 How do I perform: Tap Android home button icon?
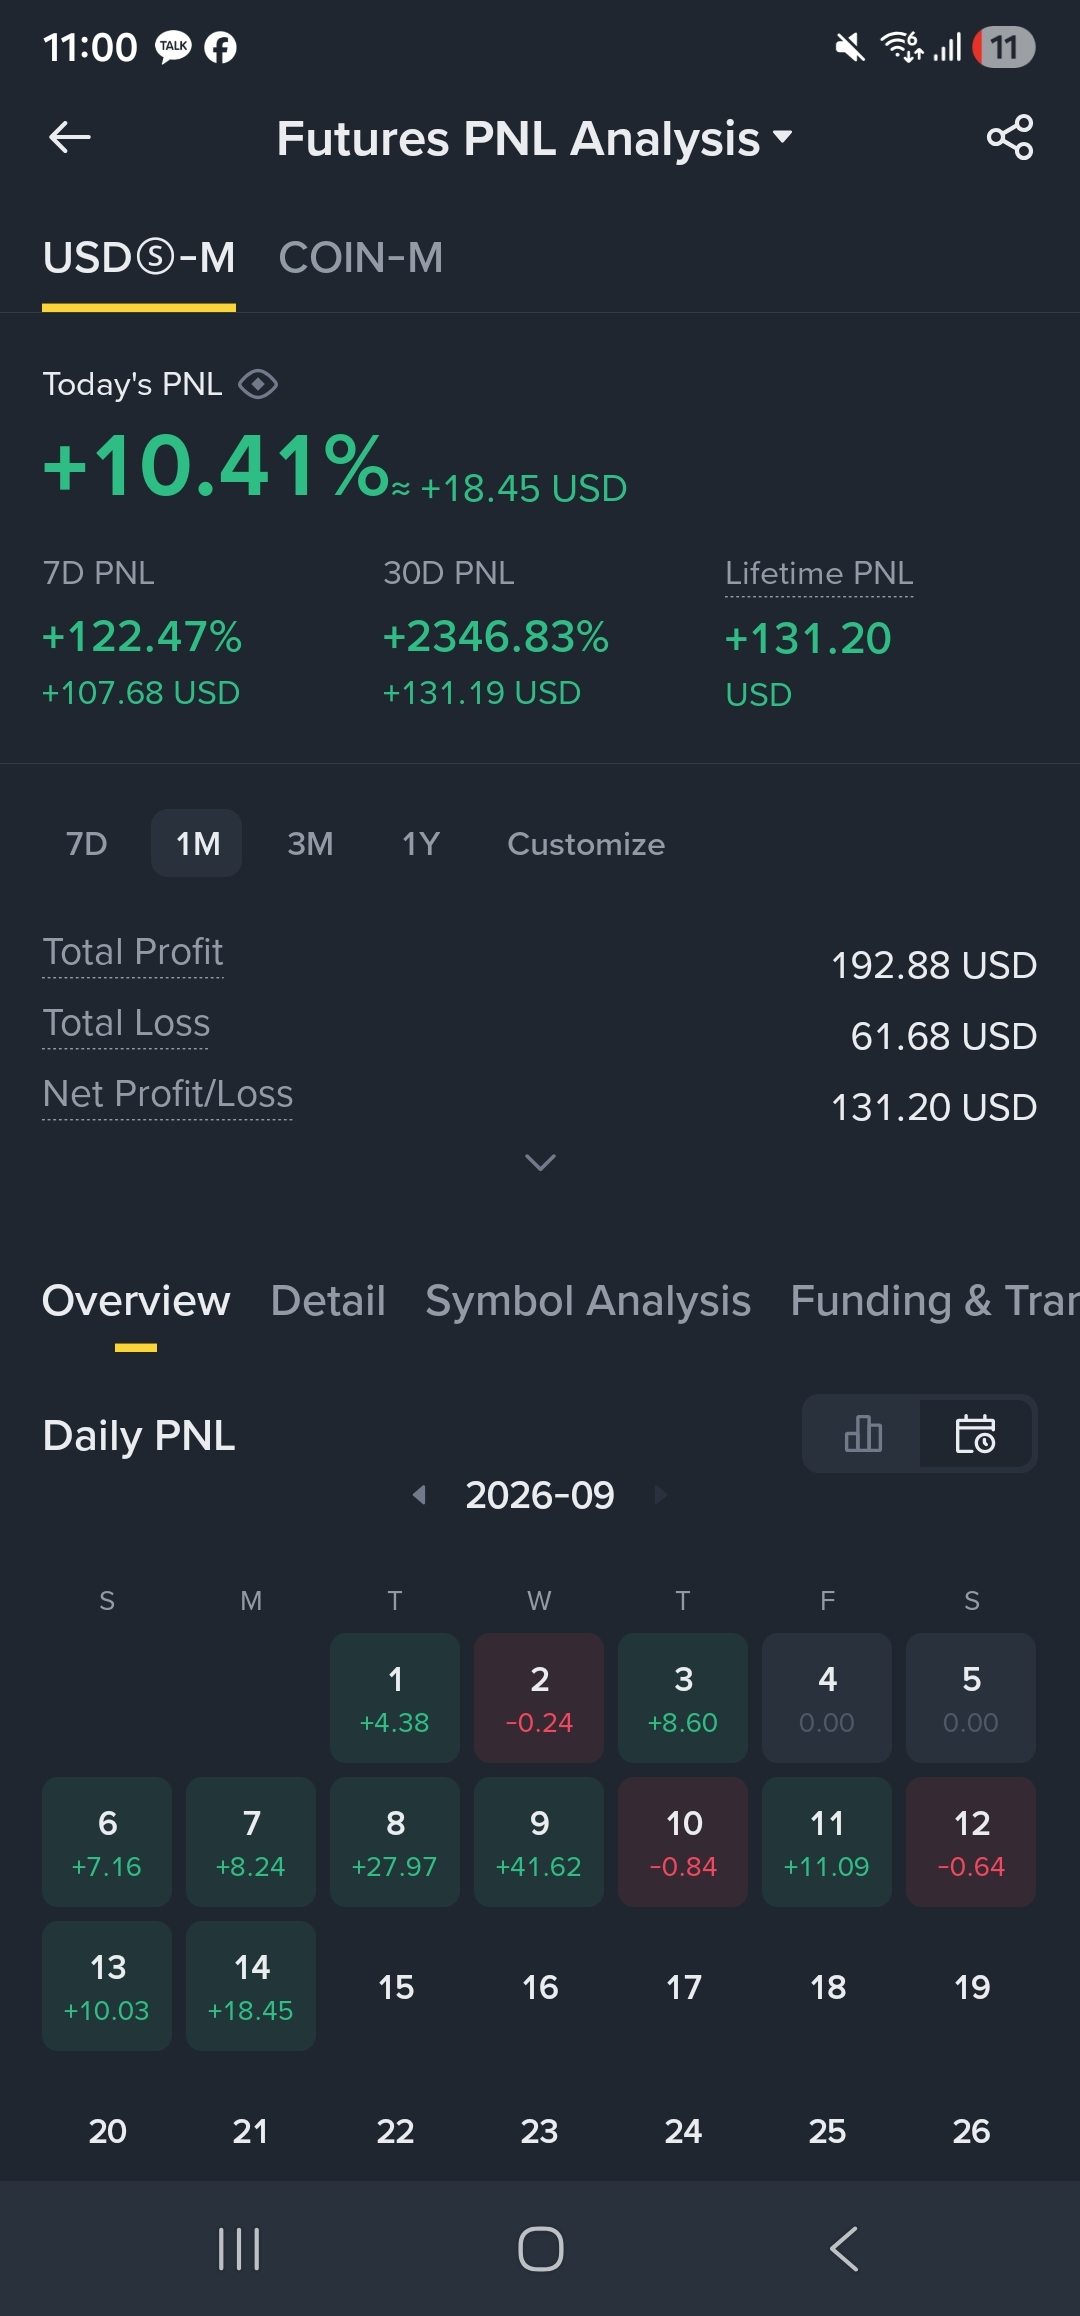[540, 2249]
